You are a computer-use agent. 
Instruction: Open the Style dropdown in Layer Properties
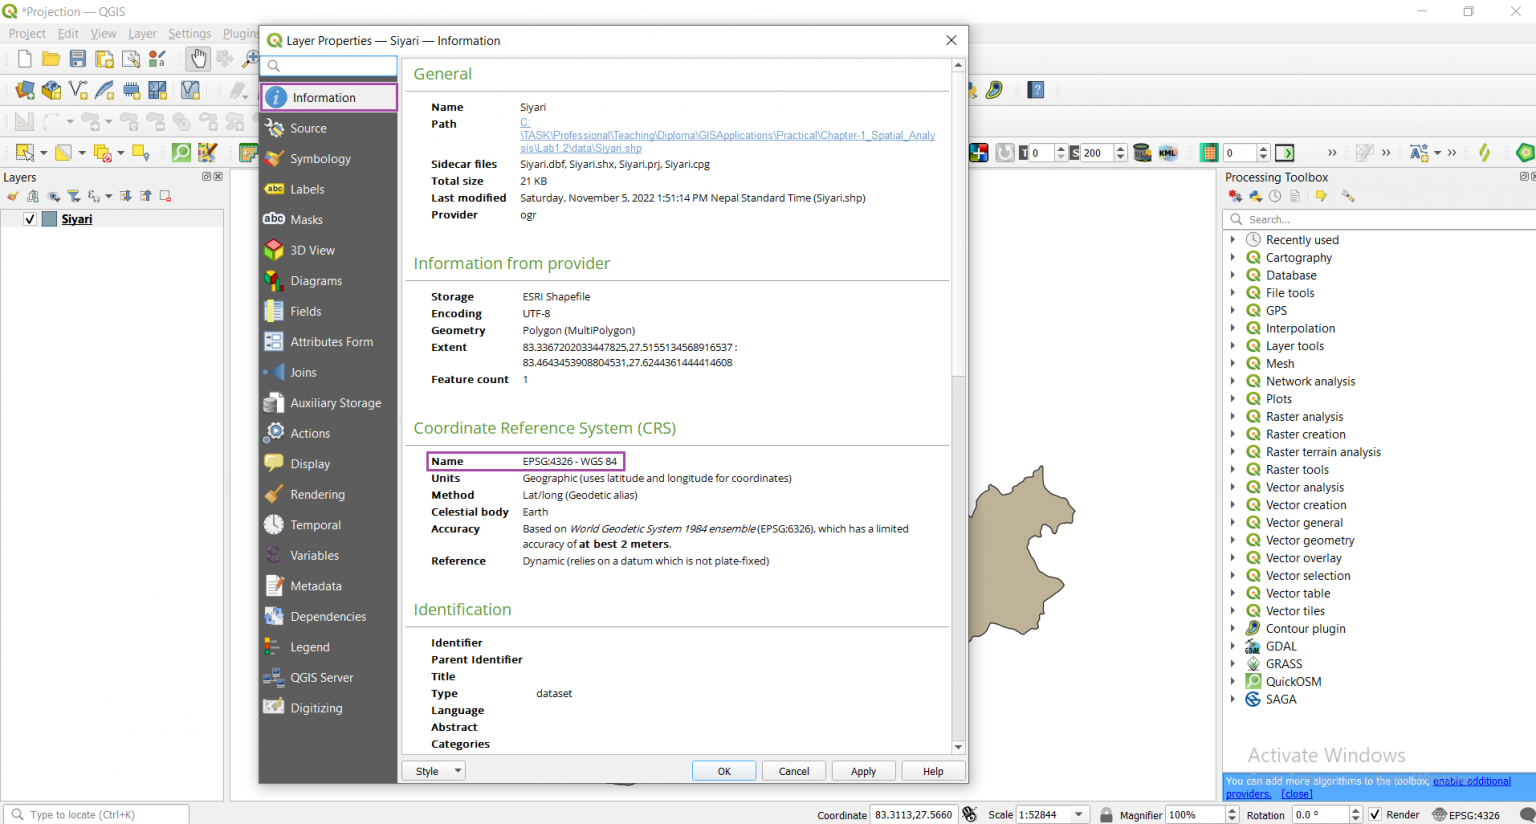[x=433, y=770]
